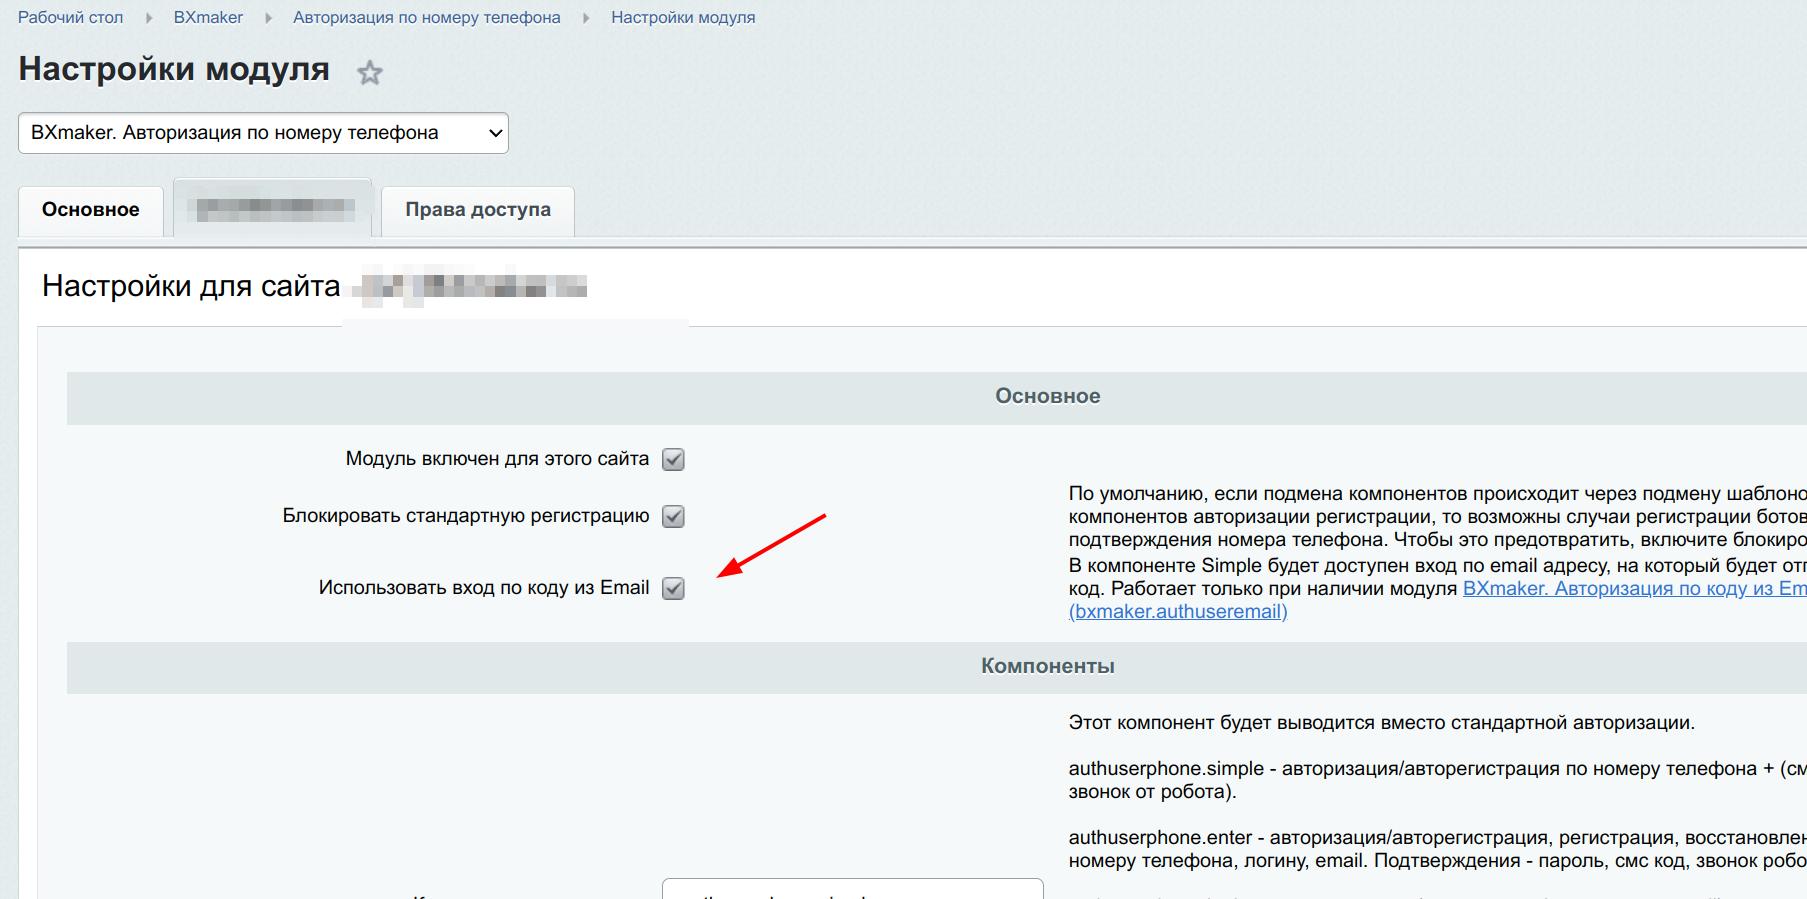Screen dimensions: 1807x899
Task: Add page to favorites with star icon
Action: pyautogui.click(x=370, y=73)
